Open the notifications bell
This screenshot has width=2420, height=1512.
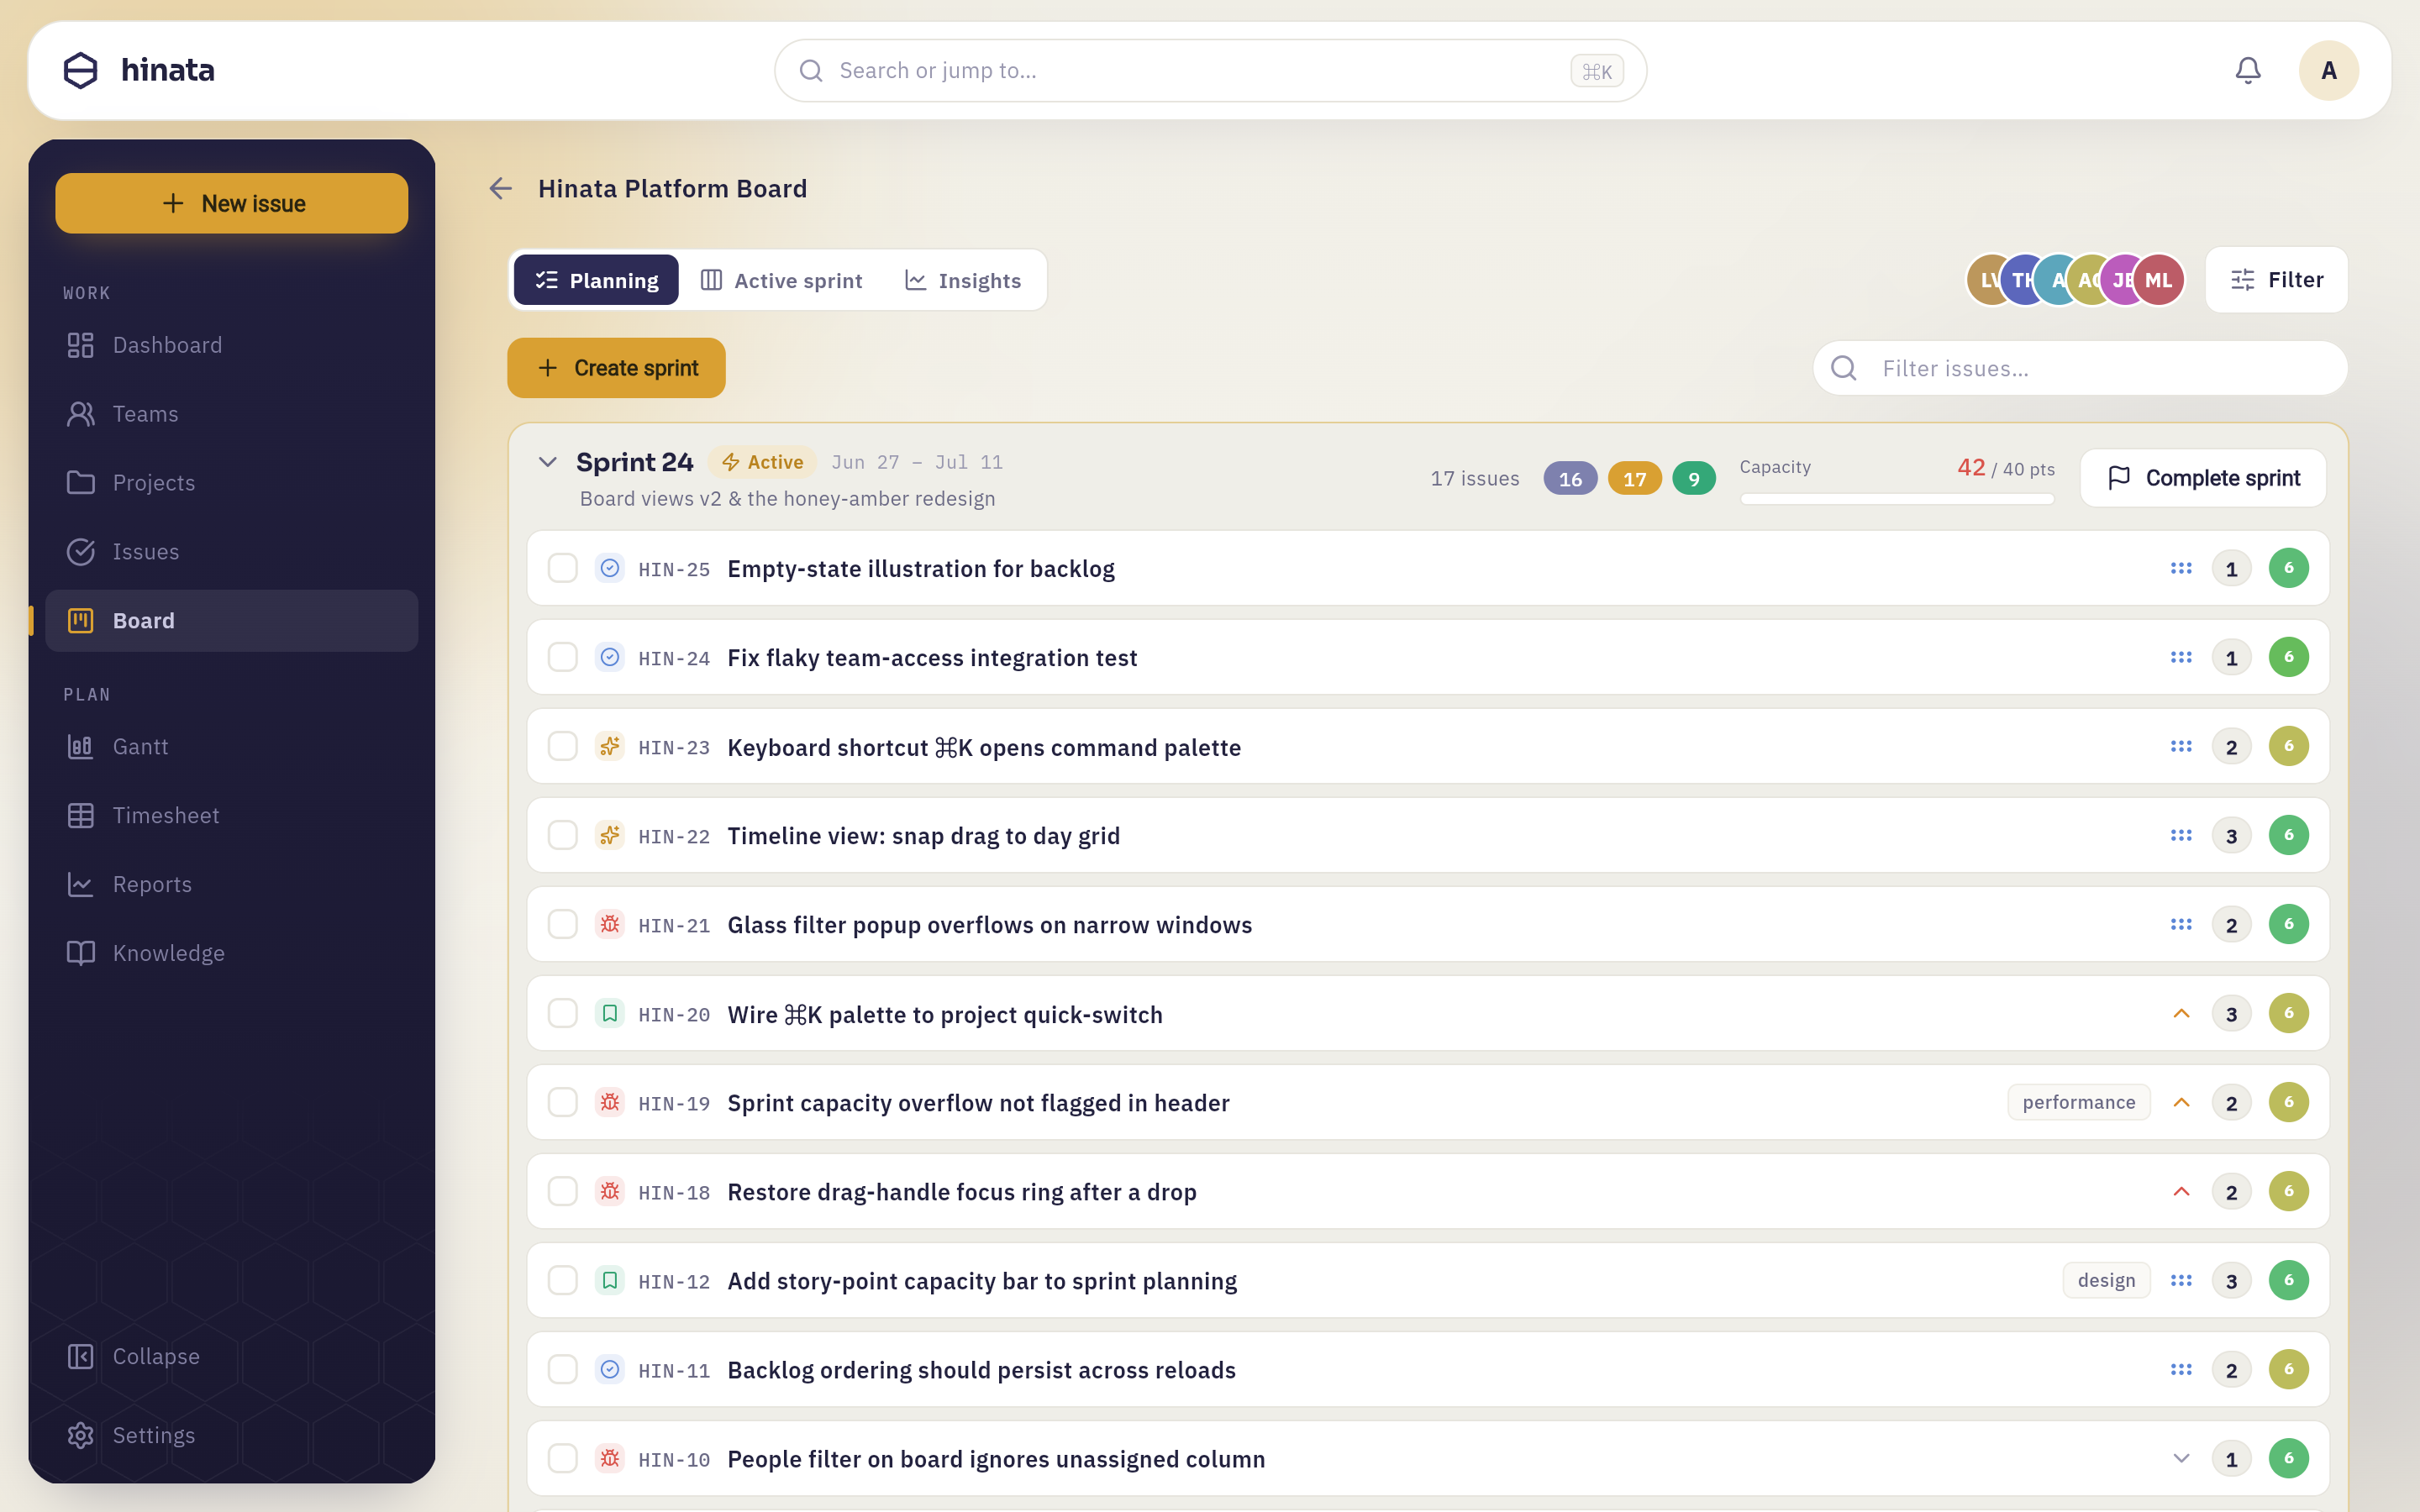tap(2248, 70)
